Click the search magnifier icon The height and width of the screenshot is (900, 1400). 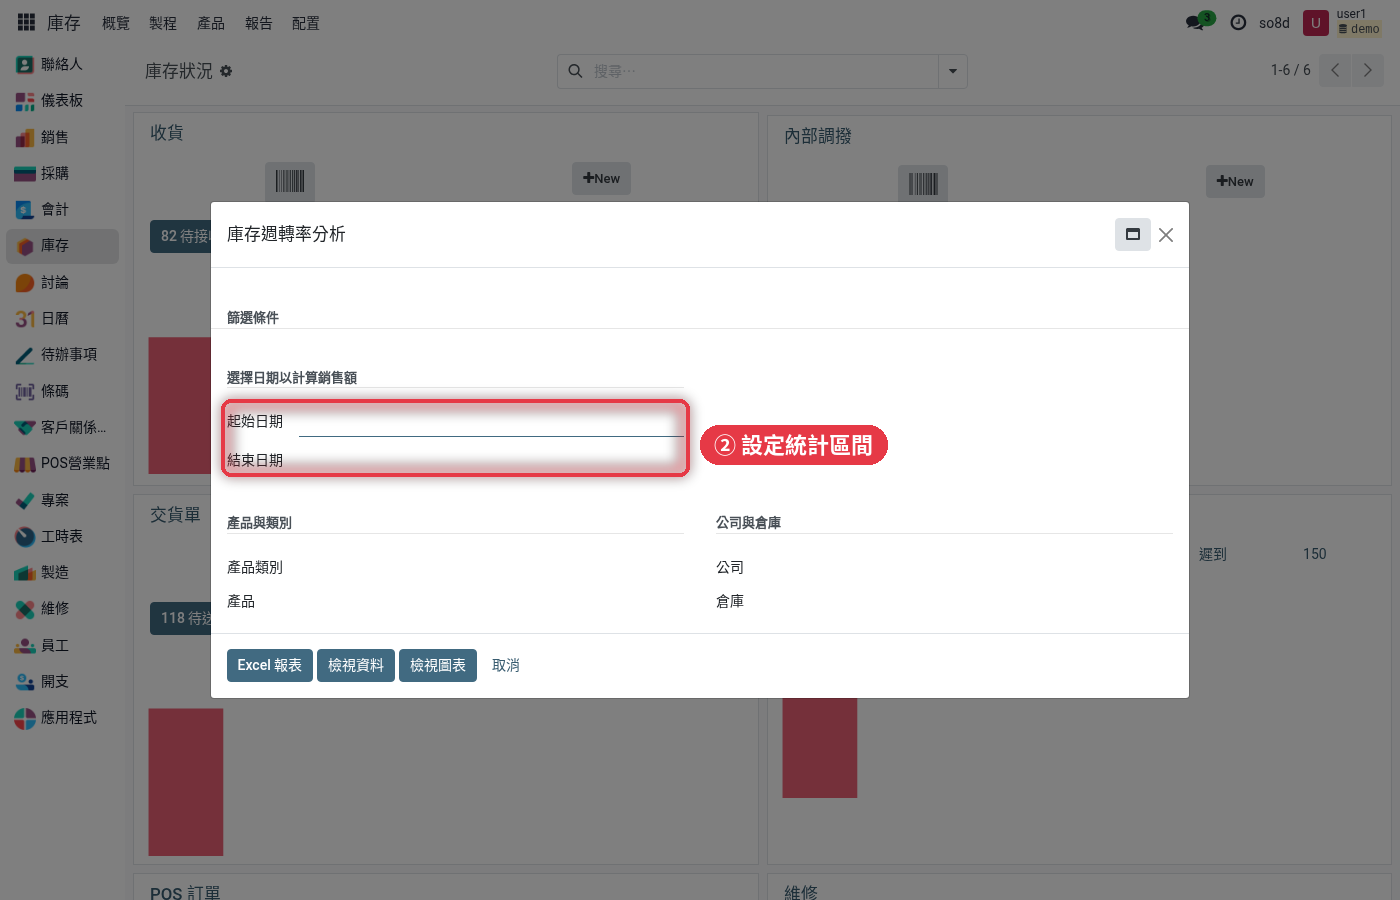pyautogui.click(x=575, y=71)
